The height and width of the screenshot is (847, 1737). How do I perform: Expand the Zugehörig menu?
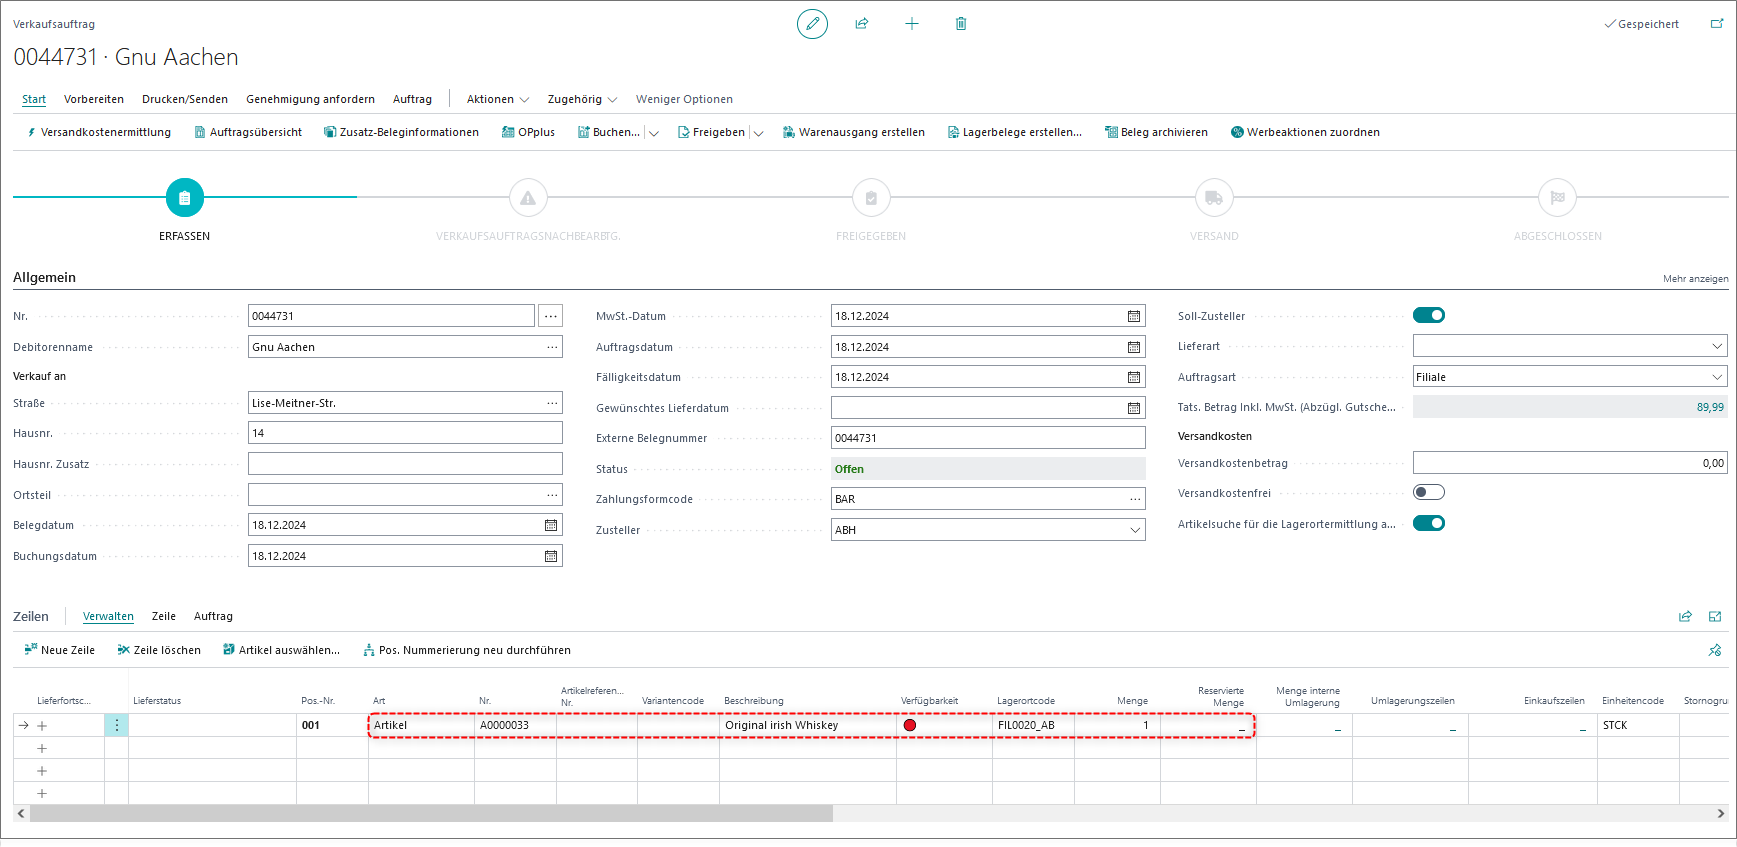(582, 99)
